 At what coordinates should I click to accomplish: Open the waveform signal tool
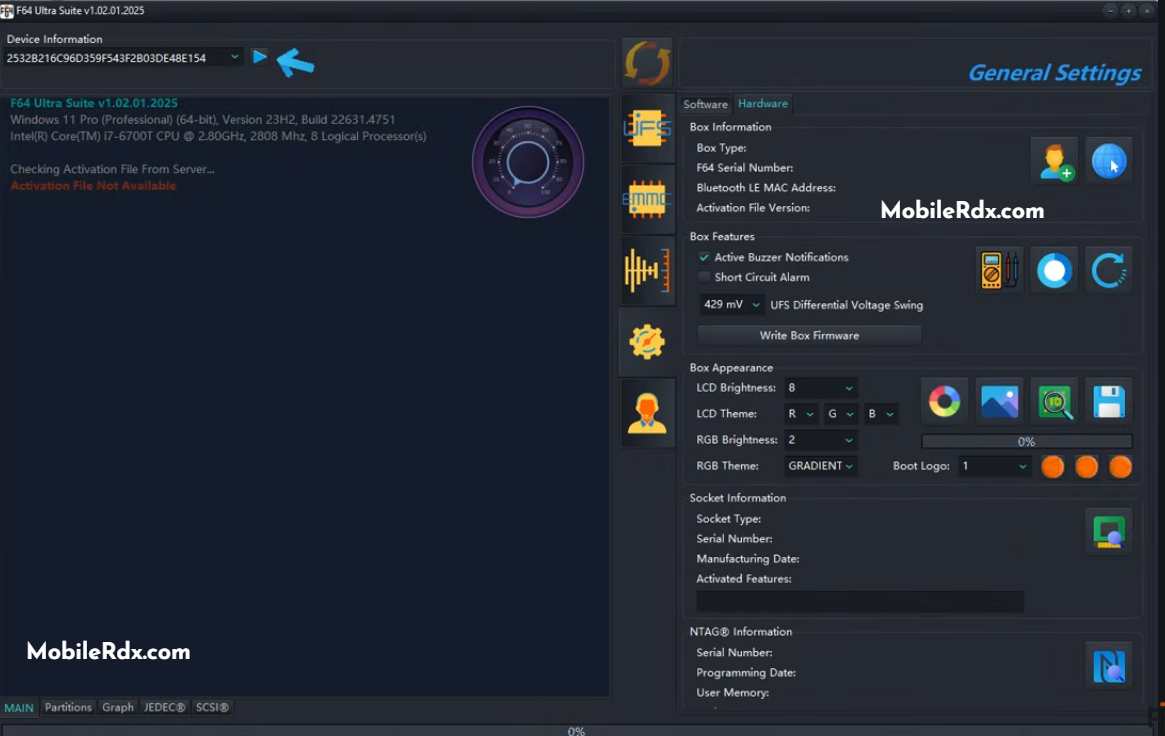(x=647, y=270)
